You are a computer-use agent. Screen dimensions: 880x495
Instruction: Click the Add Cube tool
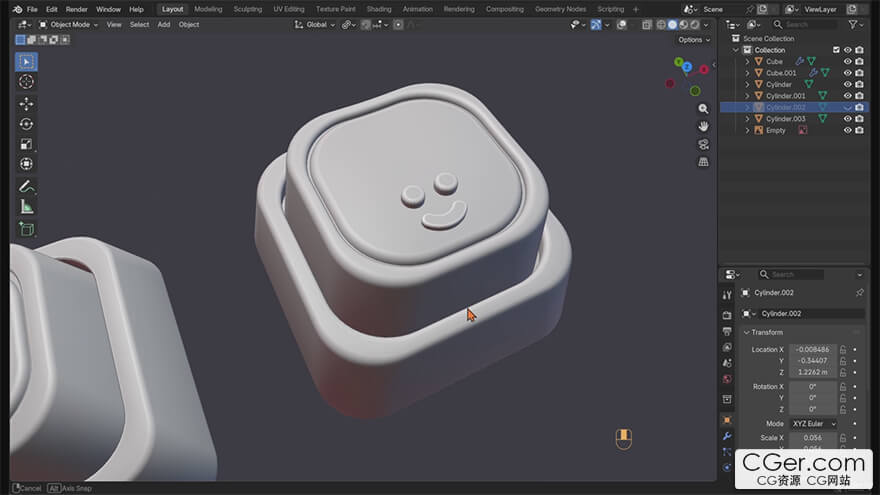[x=27, y=229]
